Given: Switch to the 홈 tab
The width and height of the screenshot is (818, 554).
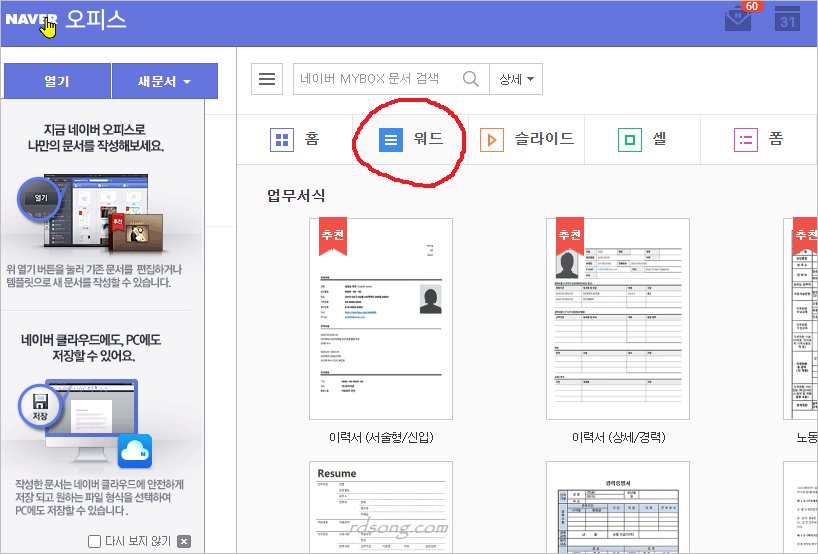Looking at the screenshot, I should click(x=295, y=140).
